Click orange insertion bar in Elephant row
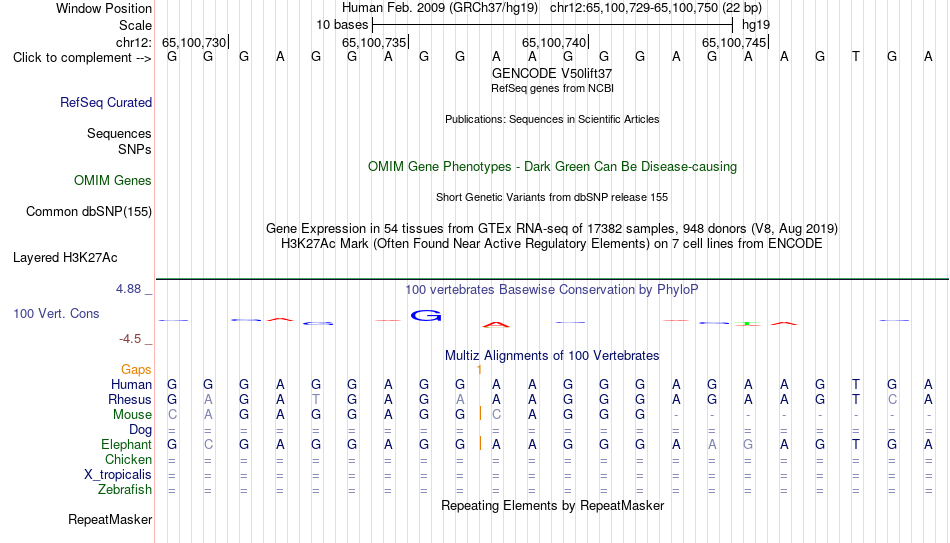Viewport: 950px width, 543px height. point(480,444)
